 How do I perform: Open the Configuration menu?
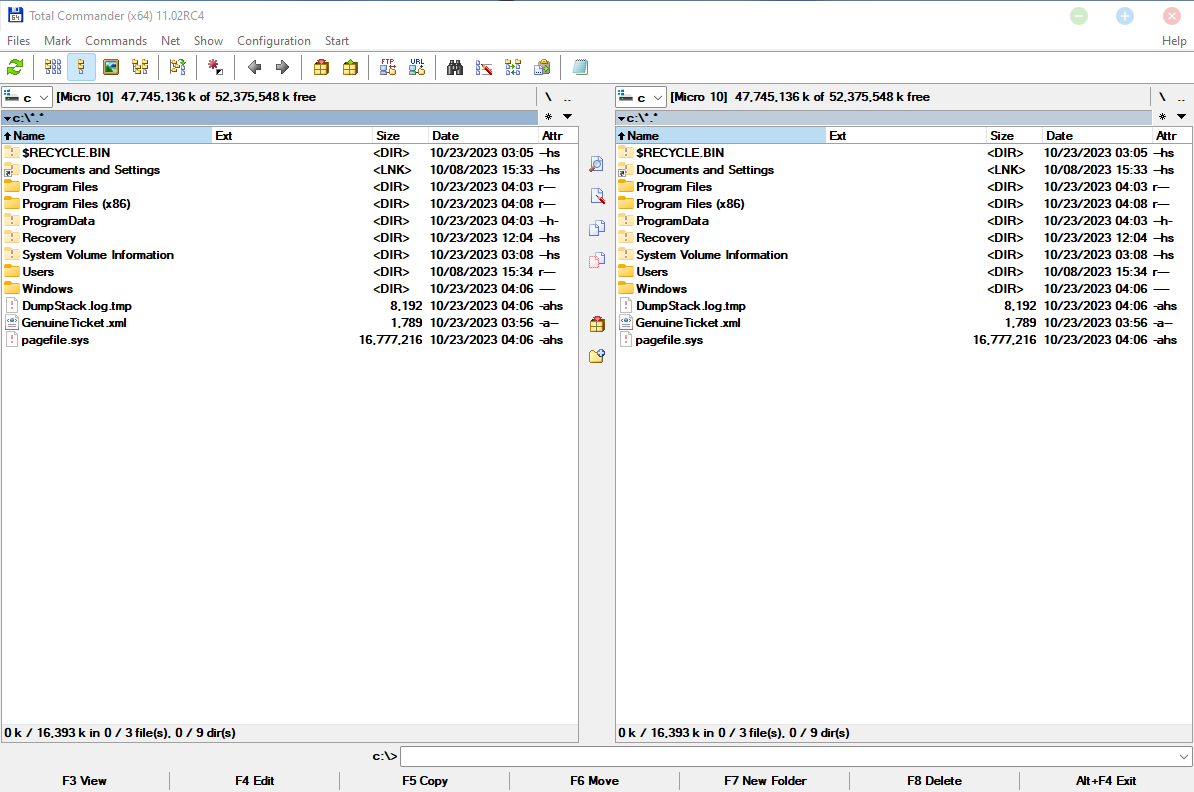tap(273, 40)
